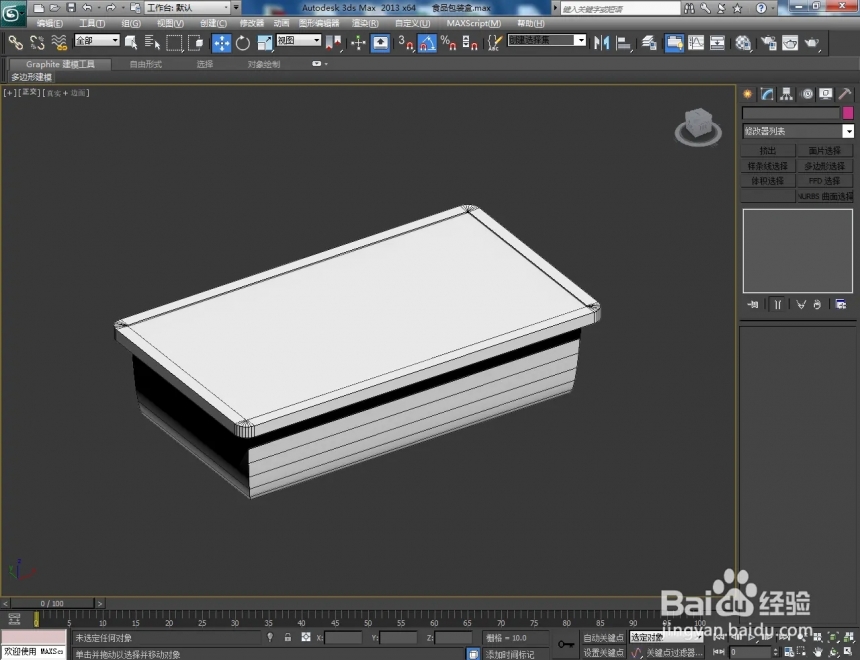860x660 pixels.
Task: Open reference coordinate dropdown 视图
Action: coord(298,40)
